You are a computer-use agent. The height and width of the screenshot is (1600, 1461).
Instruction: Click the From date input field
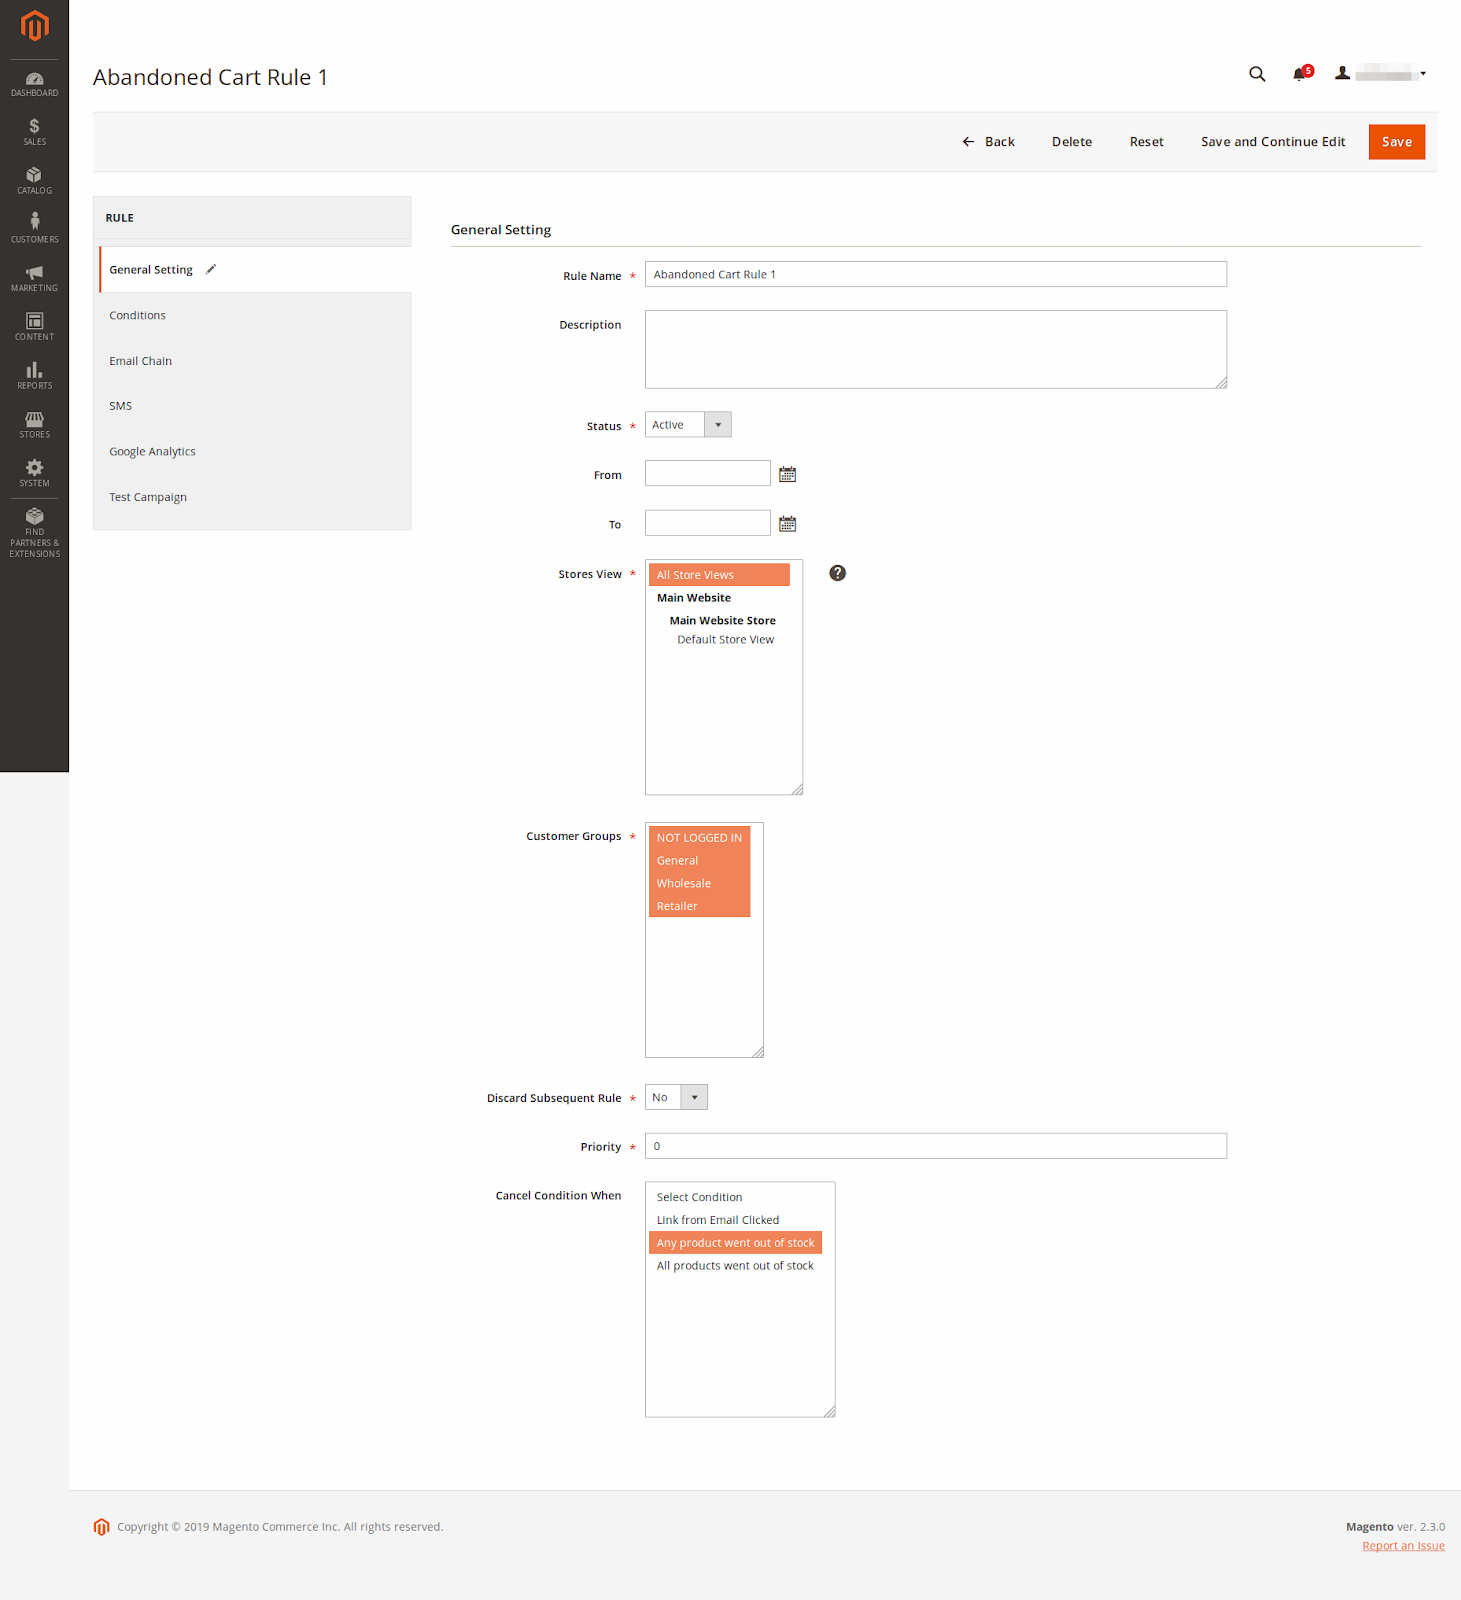(x=707, y=473)
